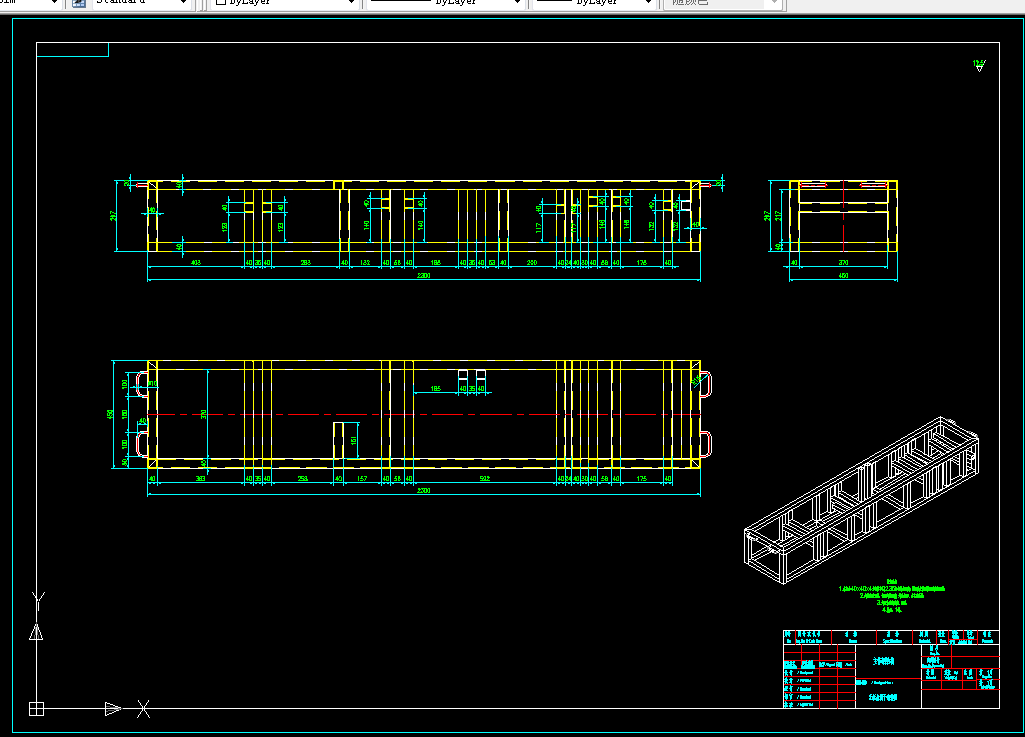Select the surface roughness symbol in sheet corner
Image resolution: width=1025 pixels, height=737 pixels.
[x=979, y=65]
